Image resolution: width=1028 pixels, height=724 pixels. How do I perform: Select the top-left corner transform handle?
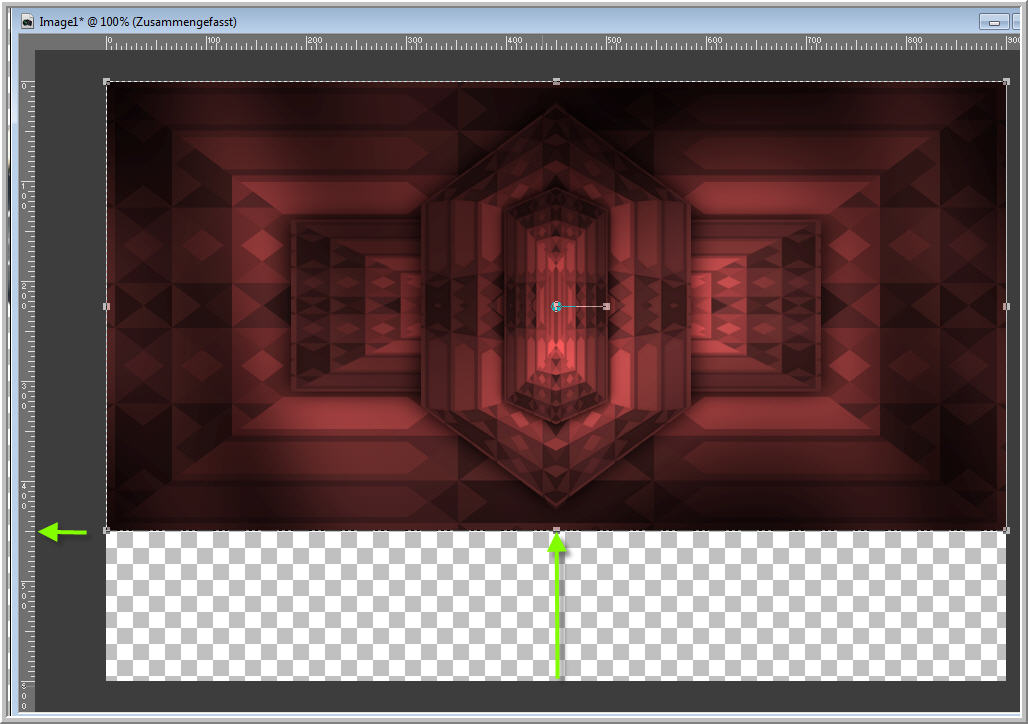click(107, 82)
